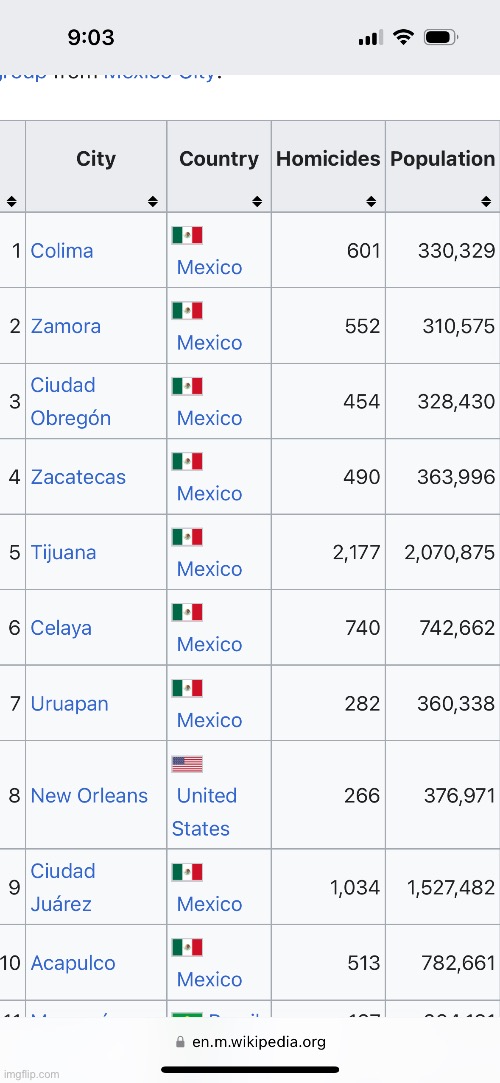Open Mexico link in Zacatecas row
Image resolution: width=500 pixels, height=1083 pixels.
pos(209,493)
